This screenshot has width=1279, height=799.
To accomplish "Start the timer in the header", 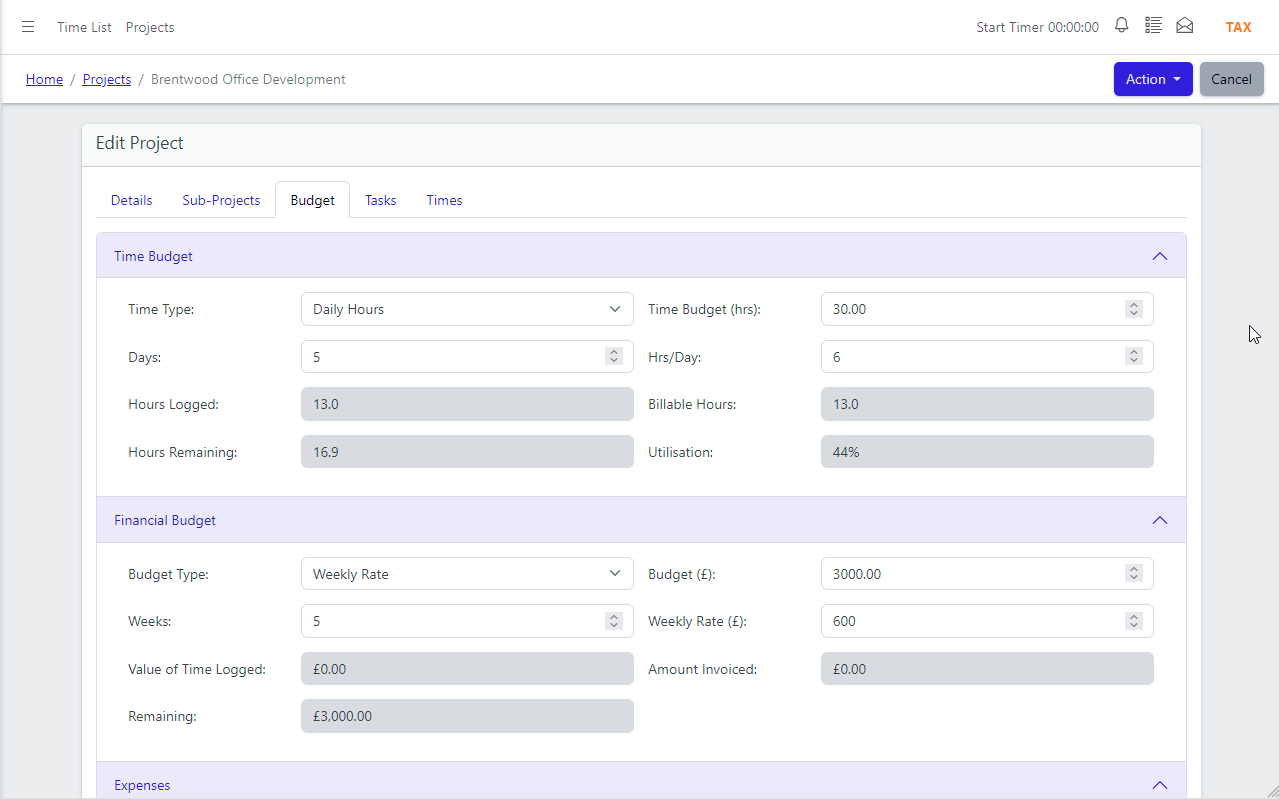I will point(1037,27).
